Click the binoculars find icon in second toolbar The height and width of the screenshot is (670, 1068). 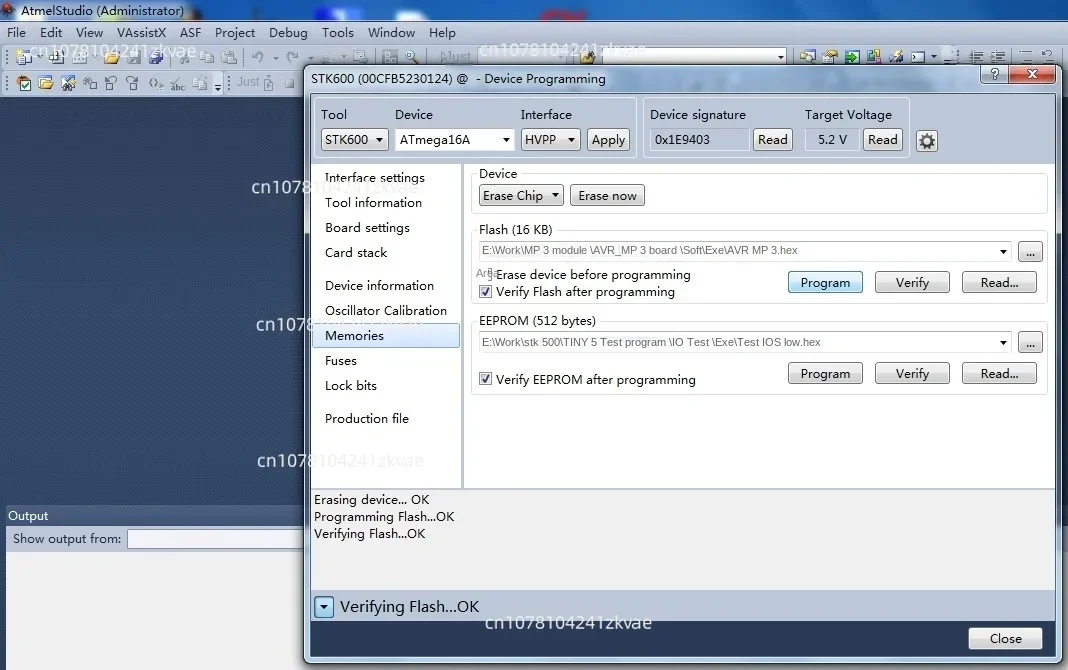tap(68, 83)
